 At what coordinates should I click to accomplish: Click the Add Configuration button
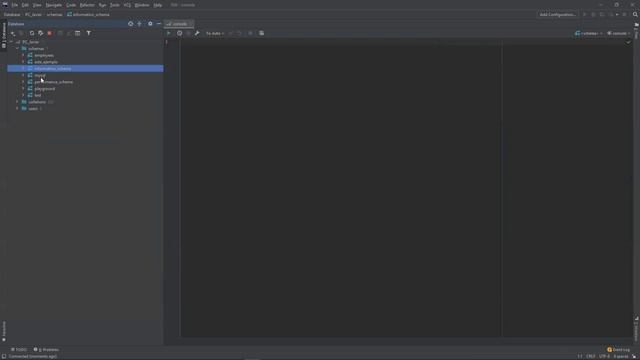point(558,14)
